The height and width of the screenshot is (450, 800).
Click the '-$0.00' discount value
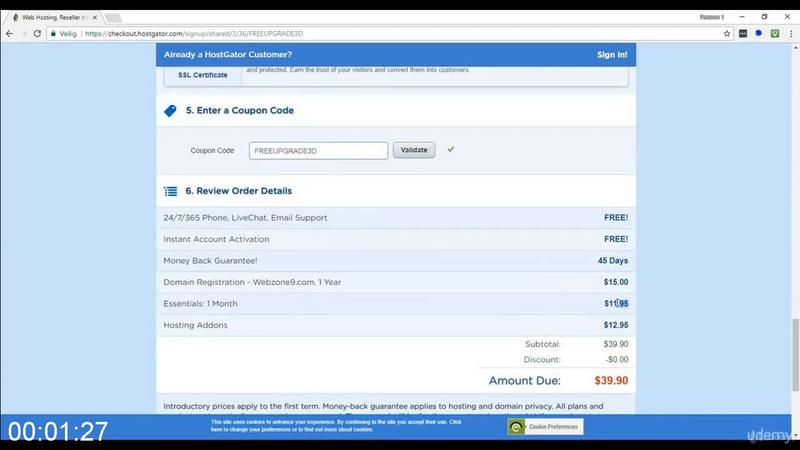pyautogui.click(x=617, y=360)
